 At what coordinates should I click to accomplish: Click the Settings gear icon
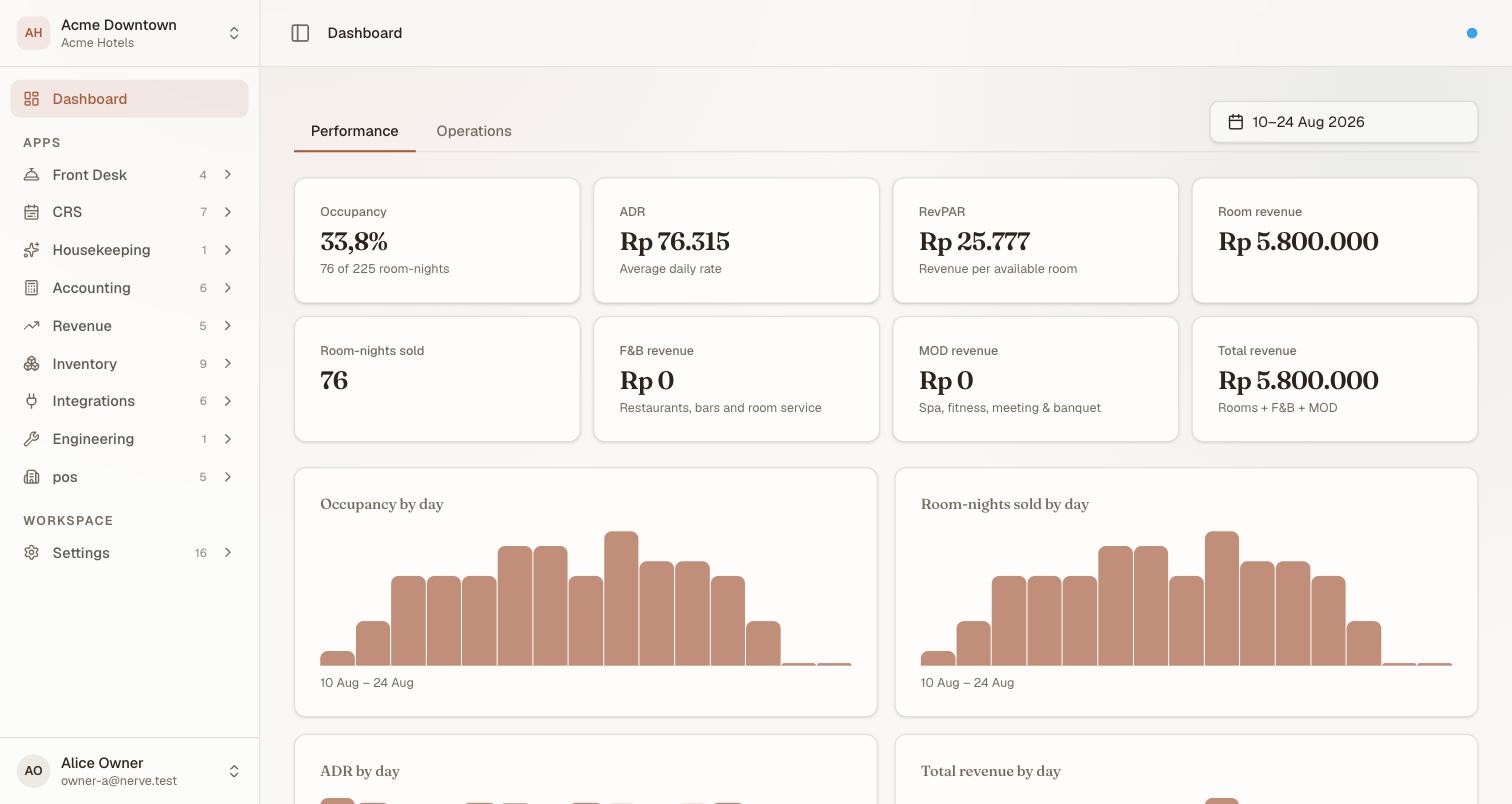(x=32, y=553)
